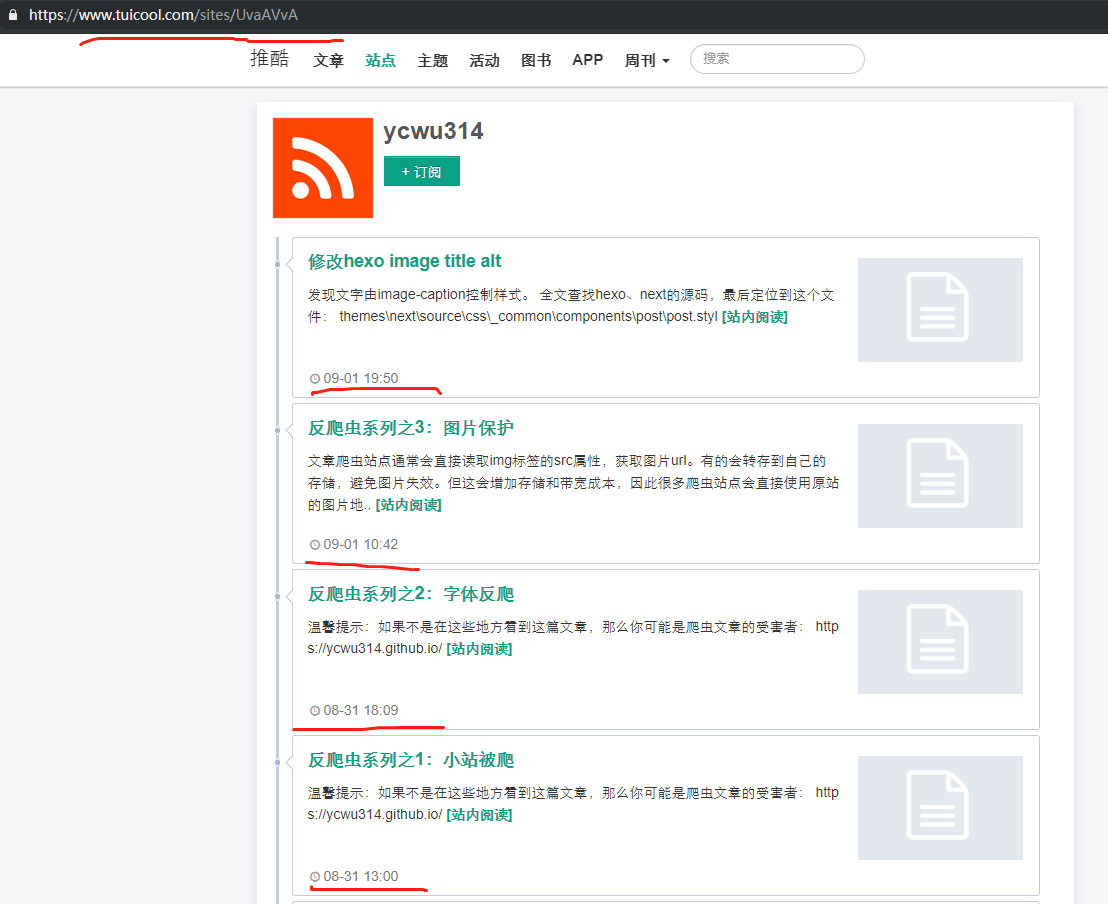The width and height of the screenshot is (1108, 904).
Task: Select the 站点 navigation tab
Action: pyautogui.click(x=380, y=60)
